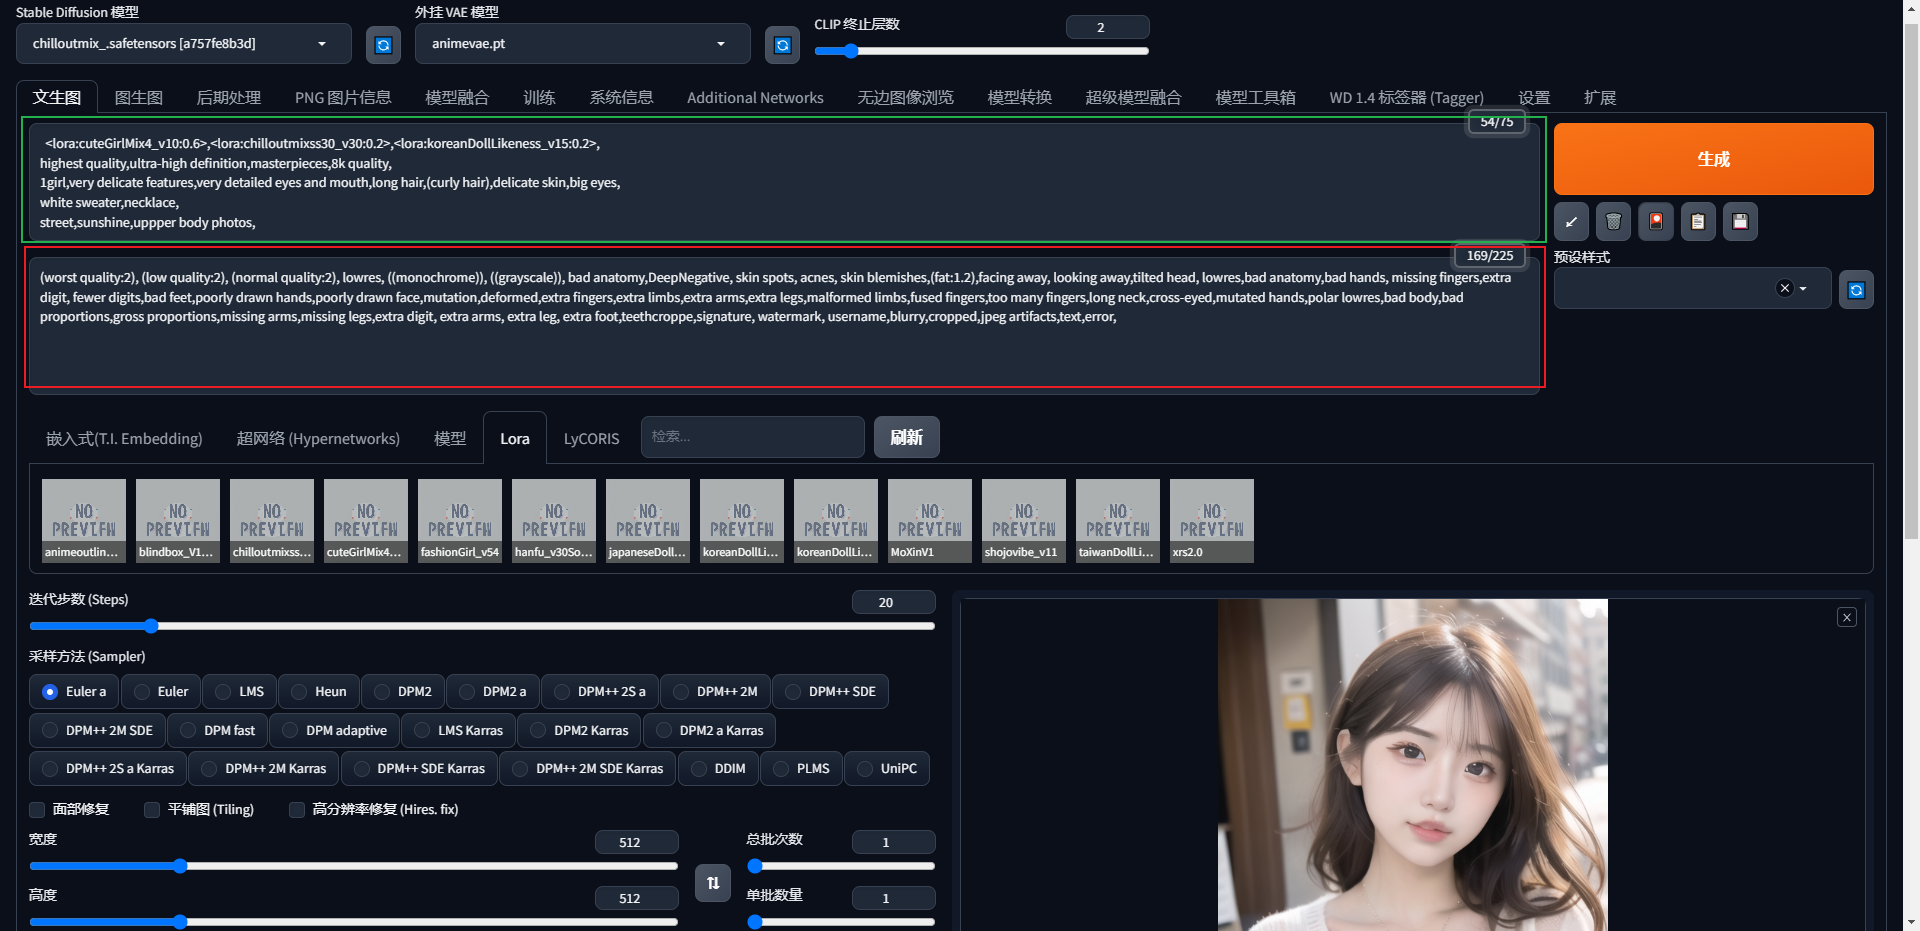Toggle extra networks with the red card icon
The height and width of the screenshot is (931, 1920).
pyautogui.click(x=1655, y=222)
